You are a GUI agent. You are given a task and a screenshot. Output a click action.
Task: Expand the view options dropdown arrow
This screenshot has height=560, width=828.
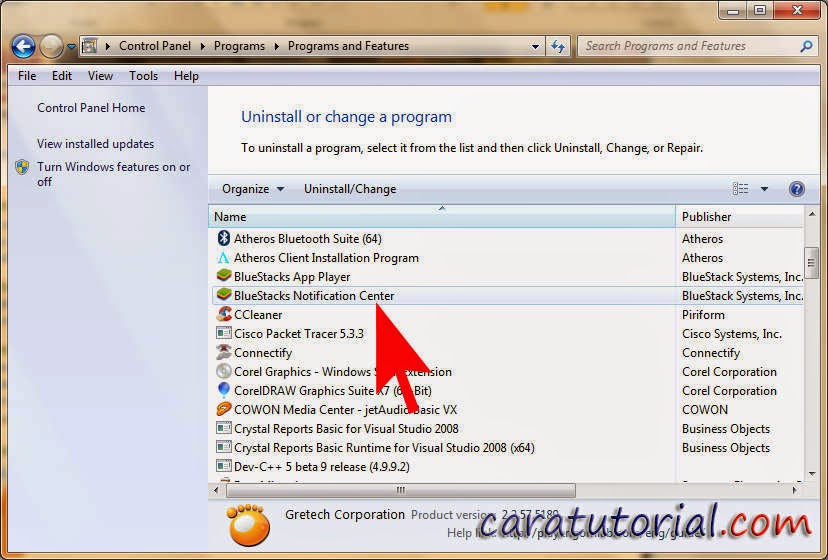pos(764,189)
